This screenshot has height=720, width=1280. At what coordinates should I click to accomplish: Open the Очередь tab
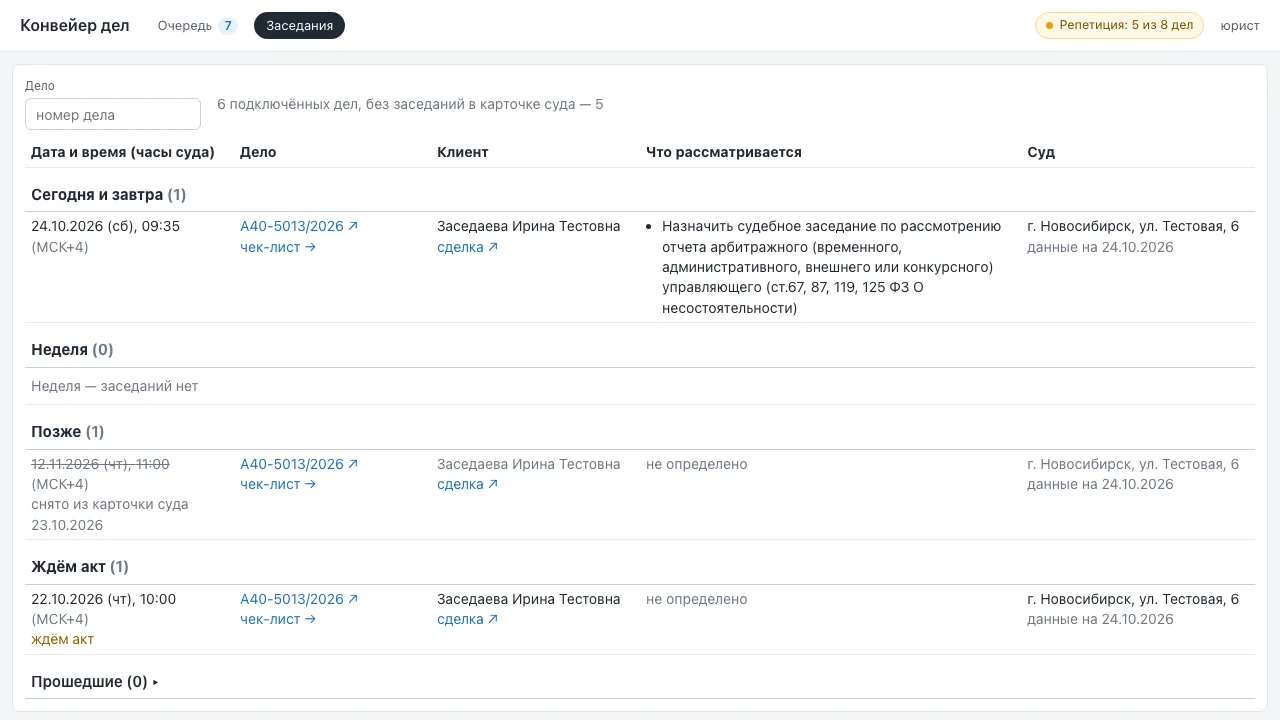(x=196, y=25)
